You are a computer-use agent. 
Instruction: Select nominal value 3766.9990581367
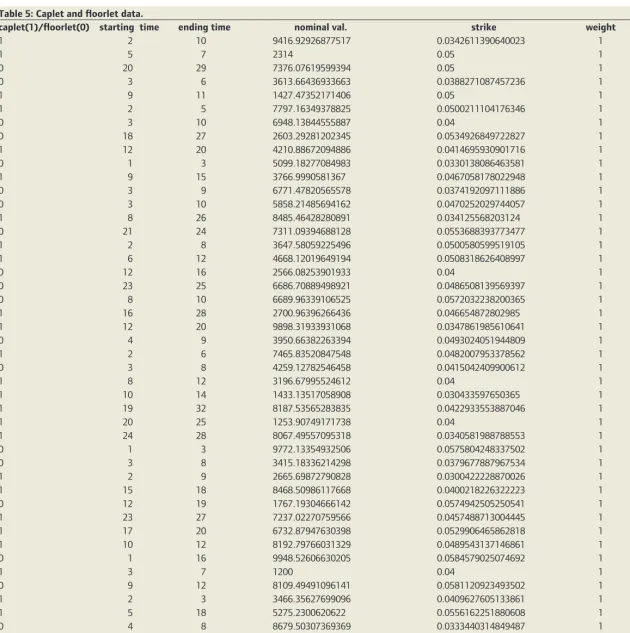[x=309, y=177]
